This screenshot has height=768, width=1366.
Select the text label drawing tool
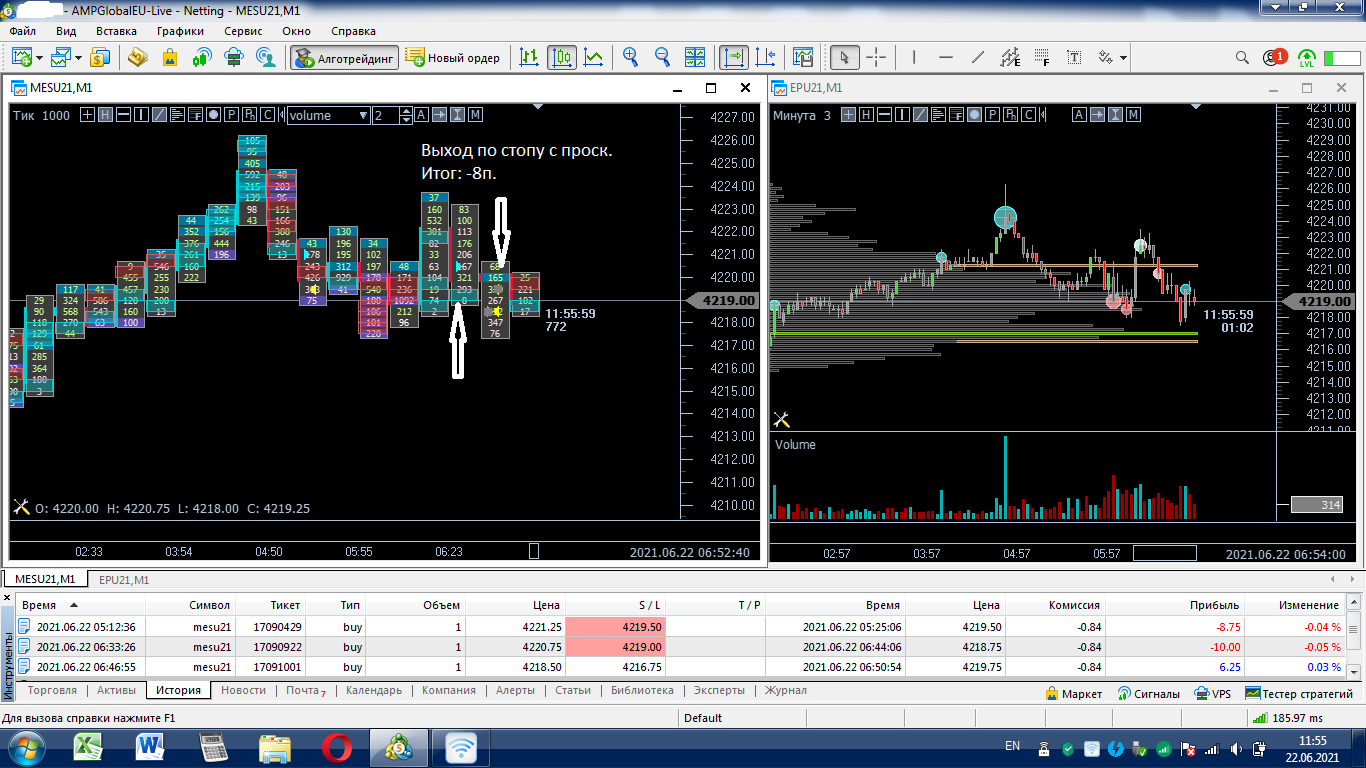click(1074, 57)
